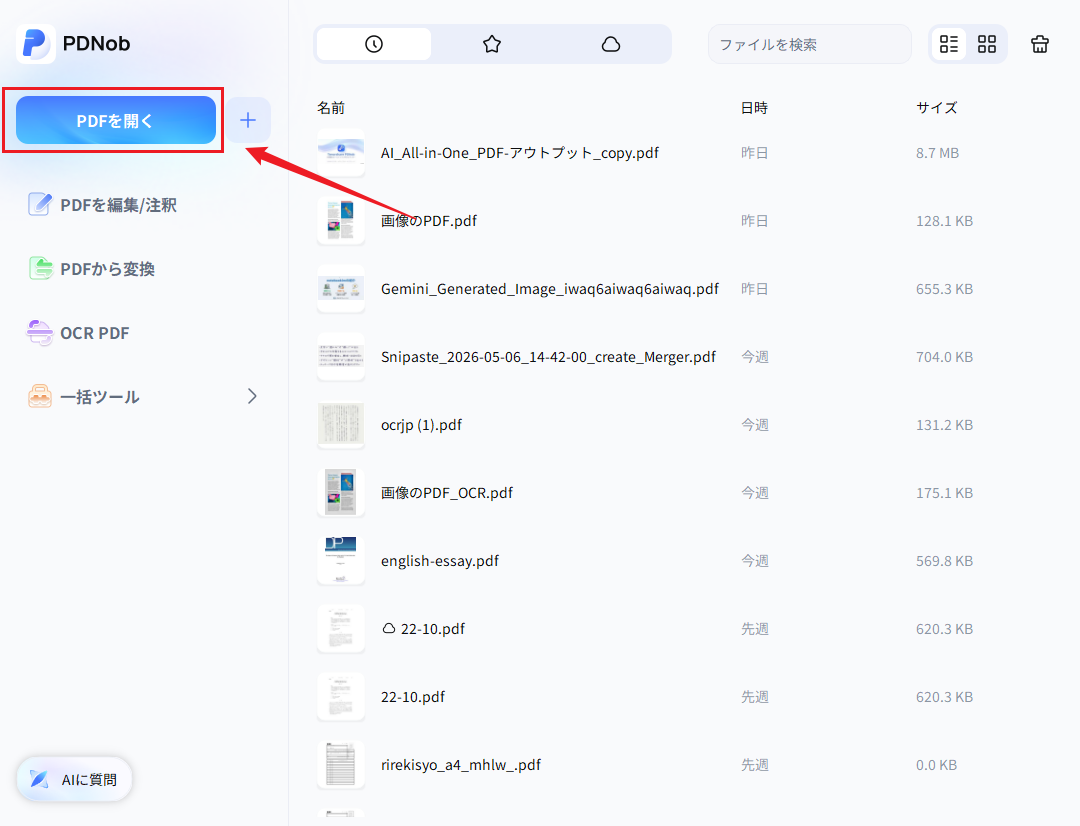Click the PDFを開く button

click(x=116, y=121)
